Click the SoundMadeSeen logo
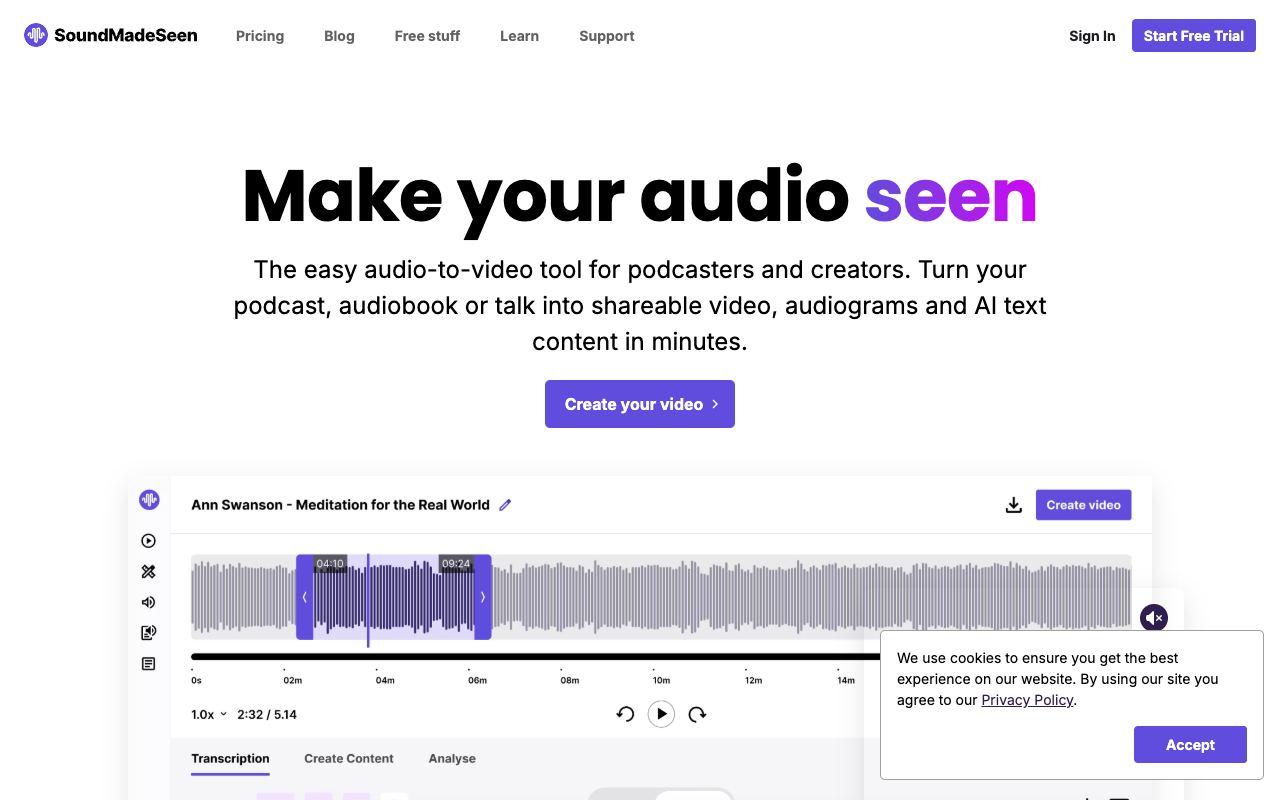 [x=111, y=36]
